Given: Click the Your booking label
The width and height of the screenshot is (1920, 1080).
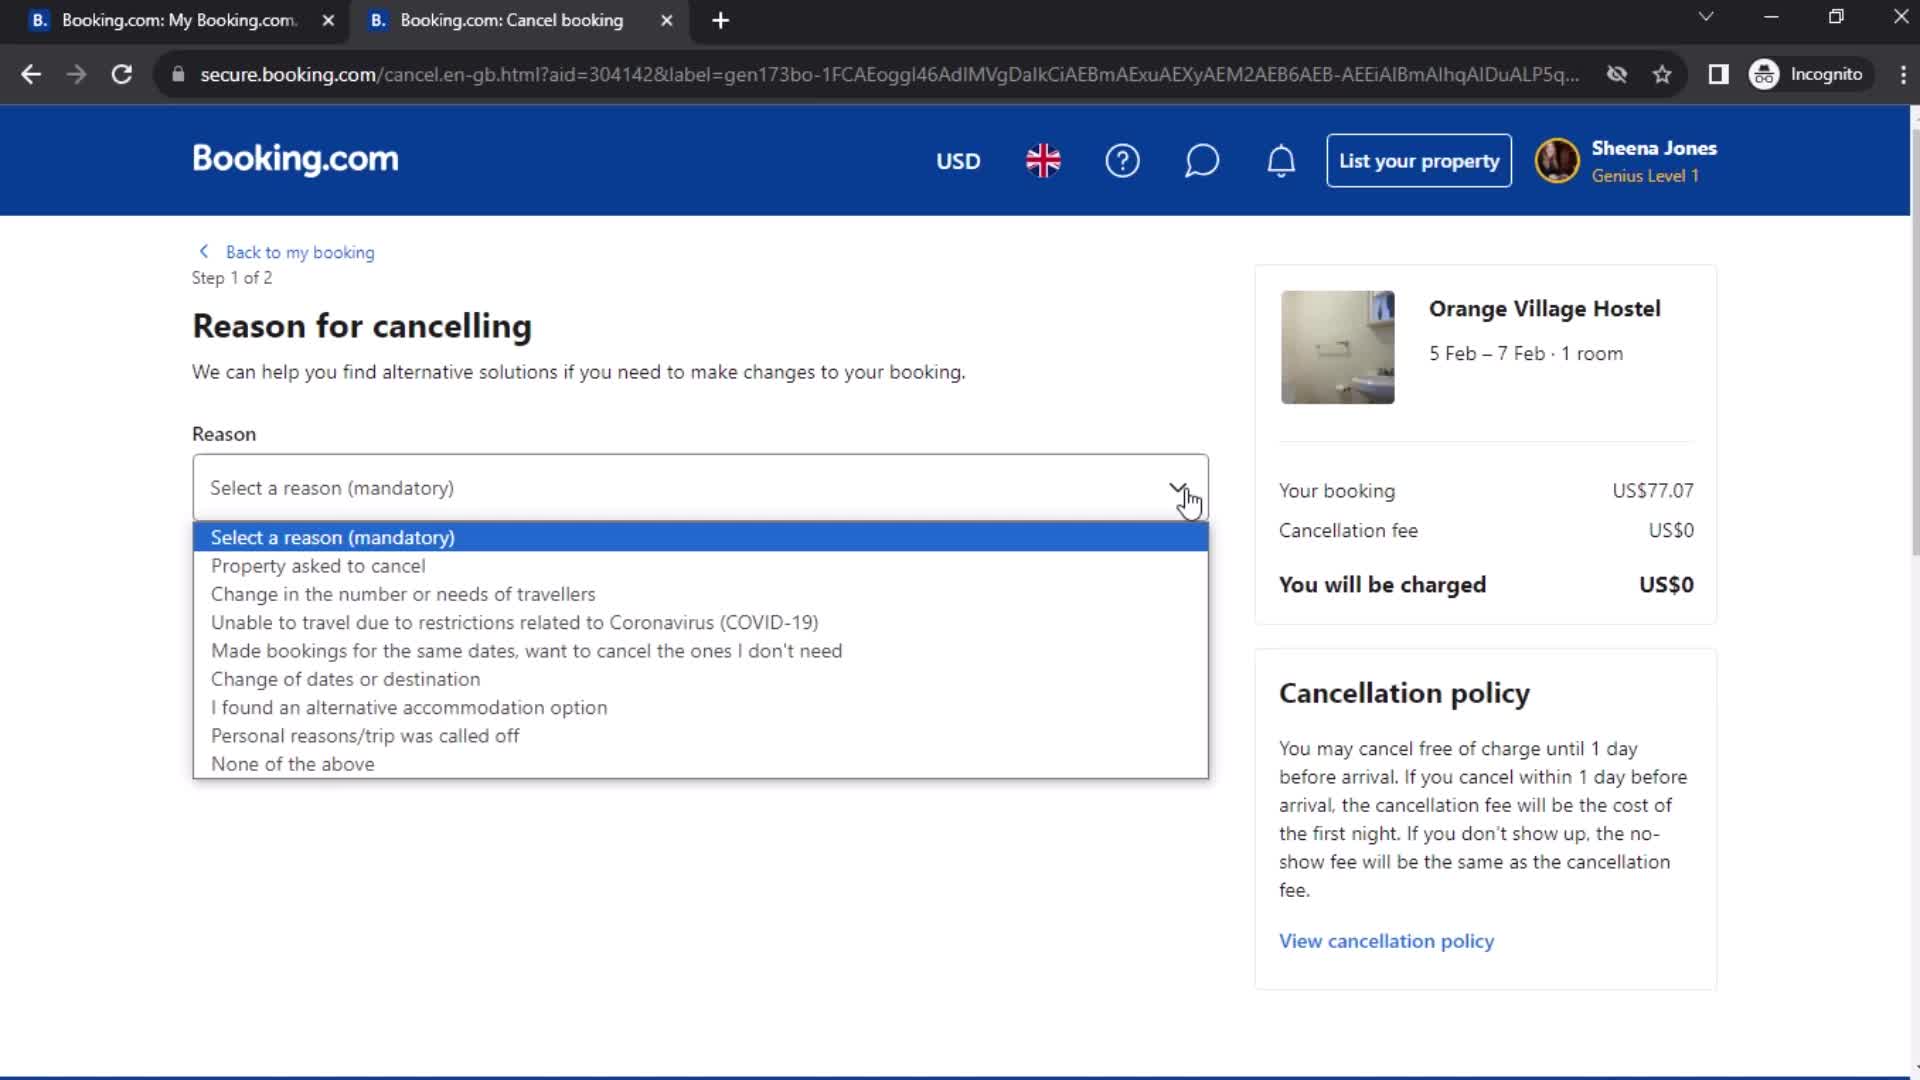Looking at the screenshot, I should (1337, 491).
